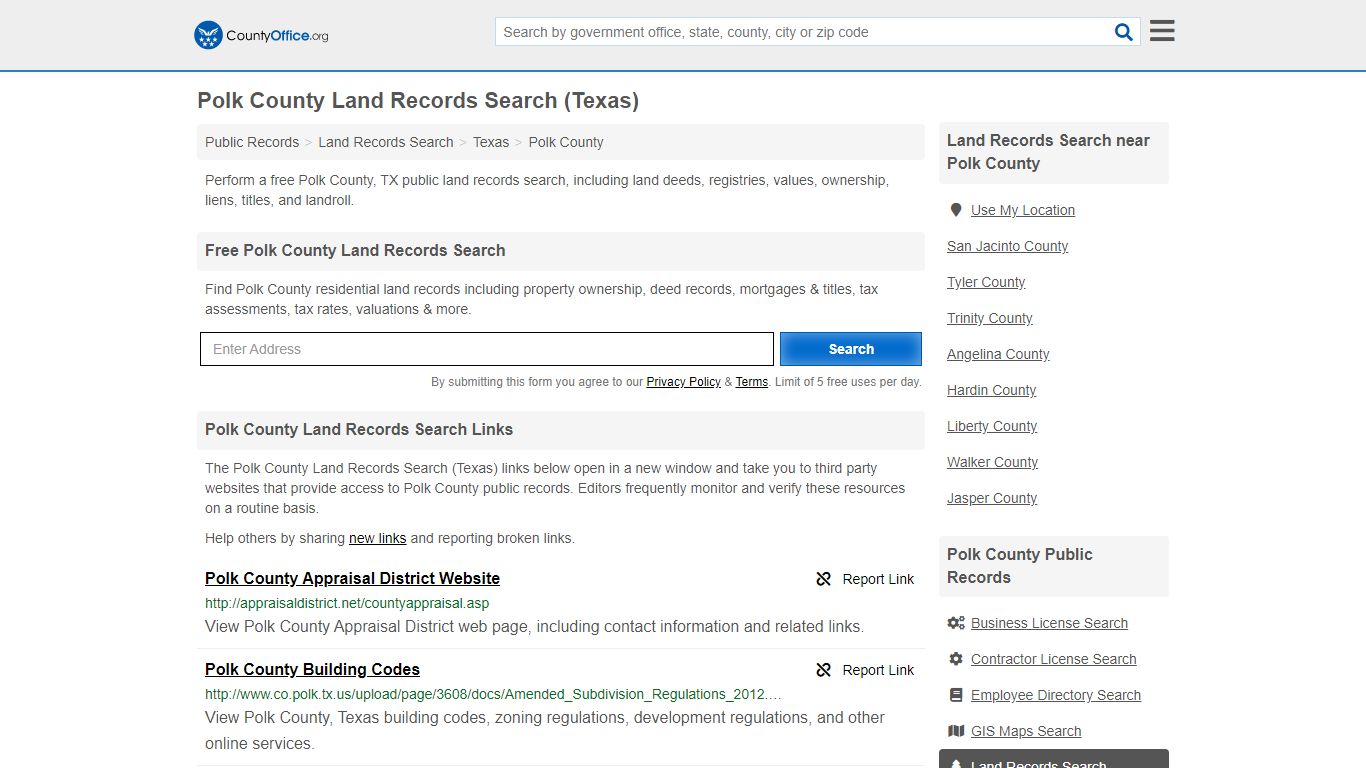
Task: Open Jasper County link
Action: [992, 498]
